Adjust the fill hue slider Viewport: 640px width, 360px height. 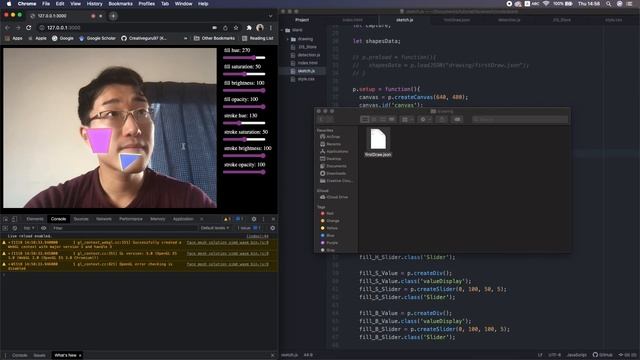click(x=244, y=58)
